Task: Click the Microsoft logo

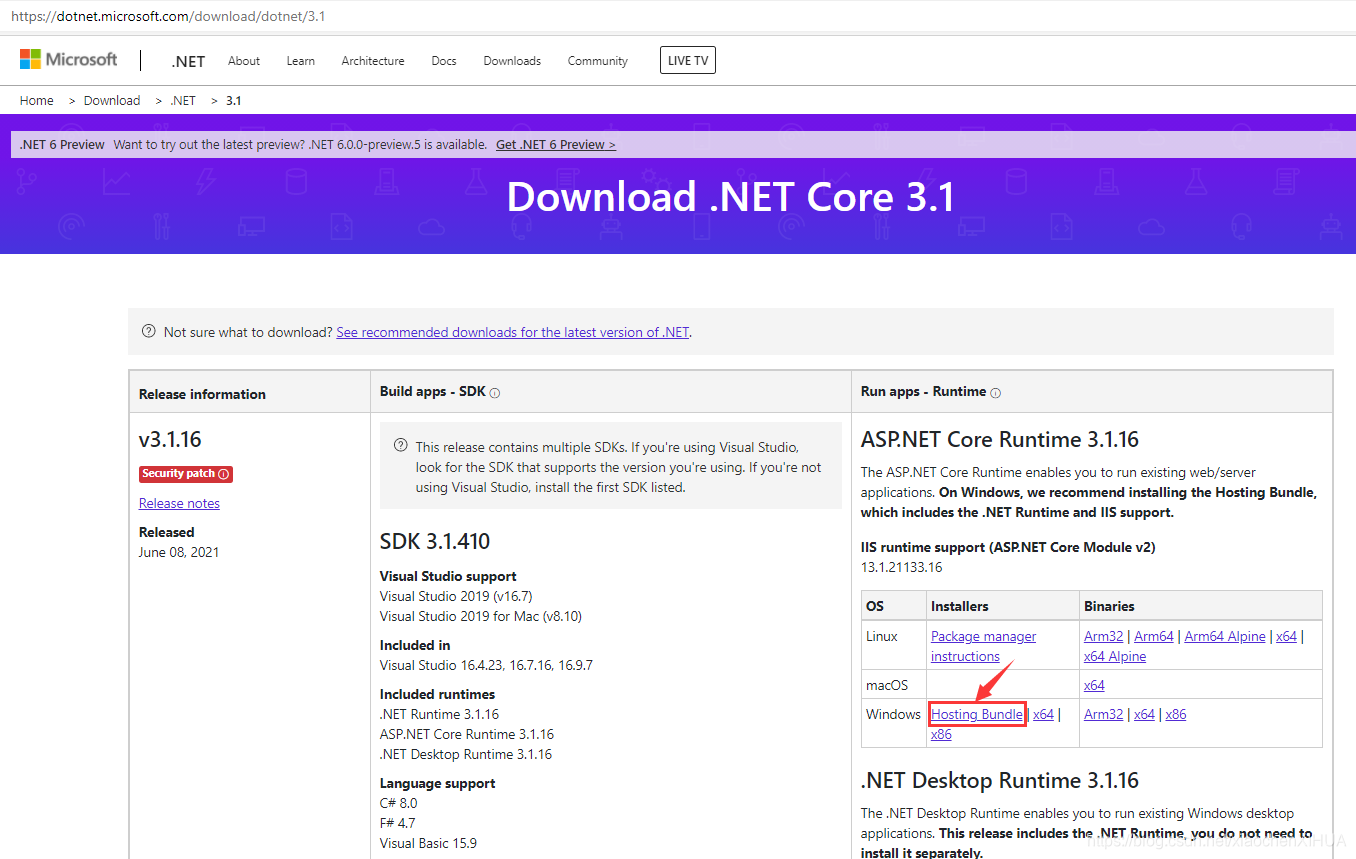Action: coord(68,60)
